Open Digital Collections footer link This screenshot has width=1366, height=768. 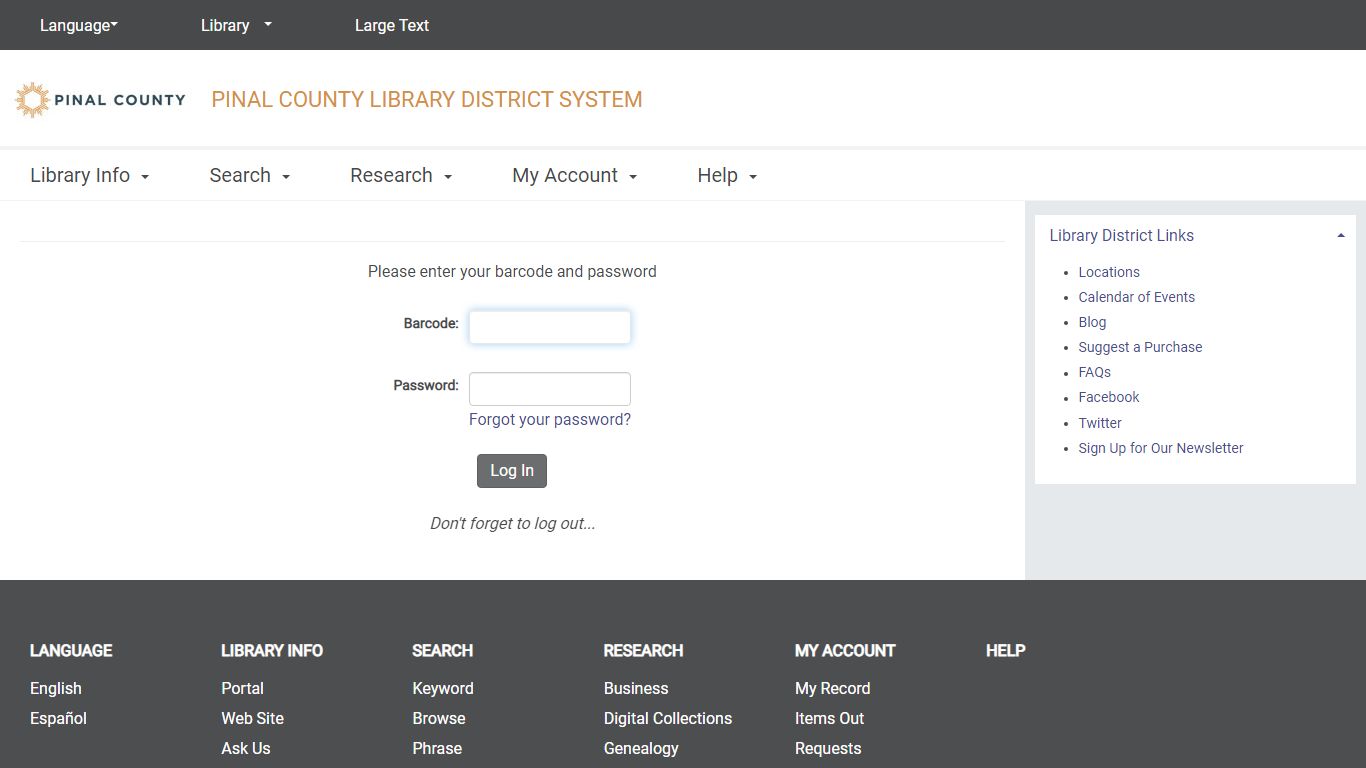pyautogui.click(x=668, y=718)
